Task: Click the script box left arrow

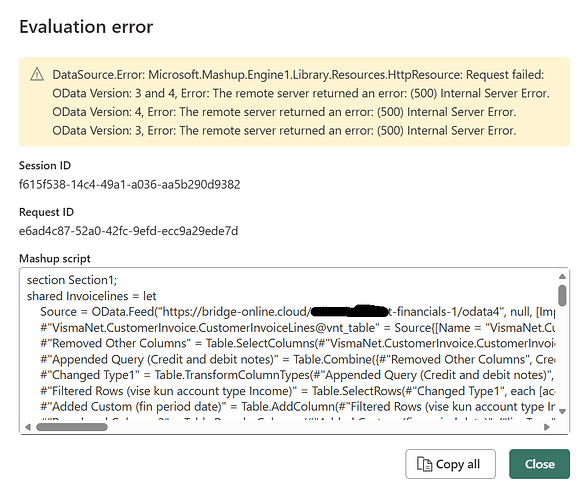Action: [28, 427]
